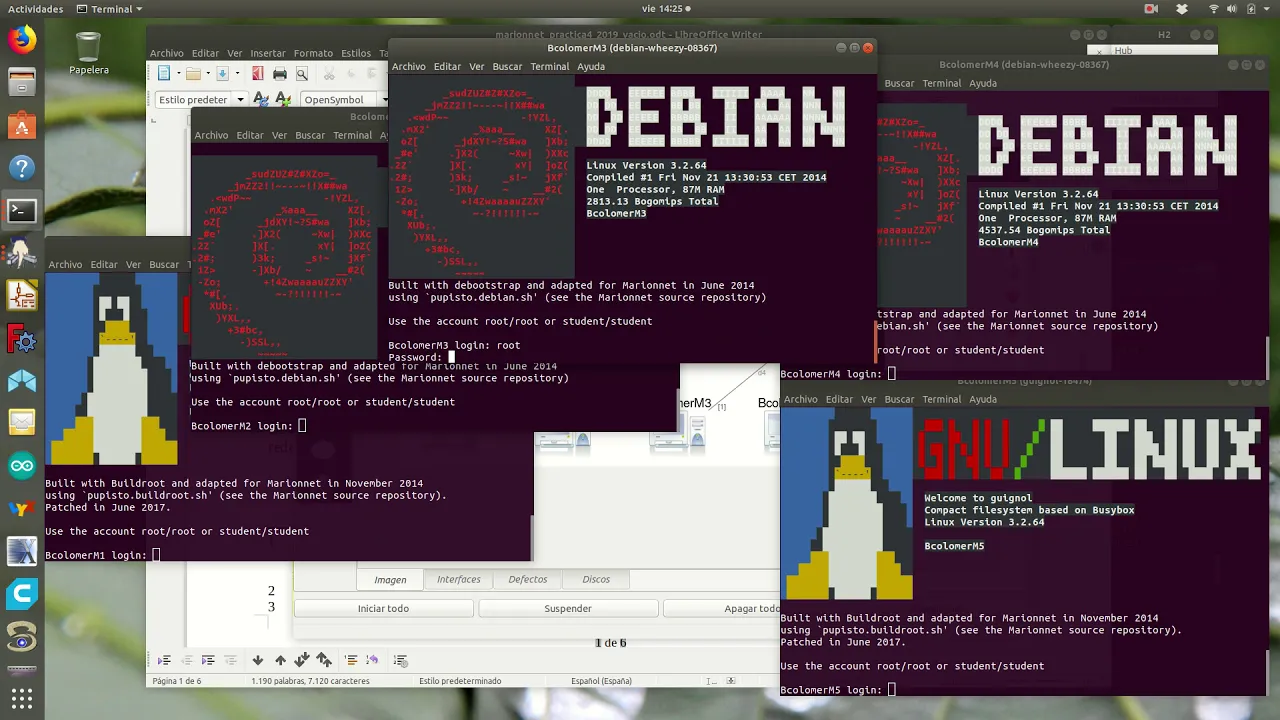Screen dimensions: 1280x720
Task: Click the Open folder icon in Writer
Action: tap(193, 73)
